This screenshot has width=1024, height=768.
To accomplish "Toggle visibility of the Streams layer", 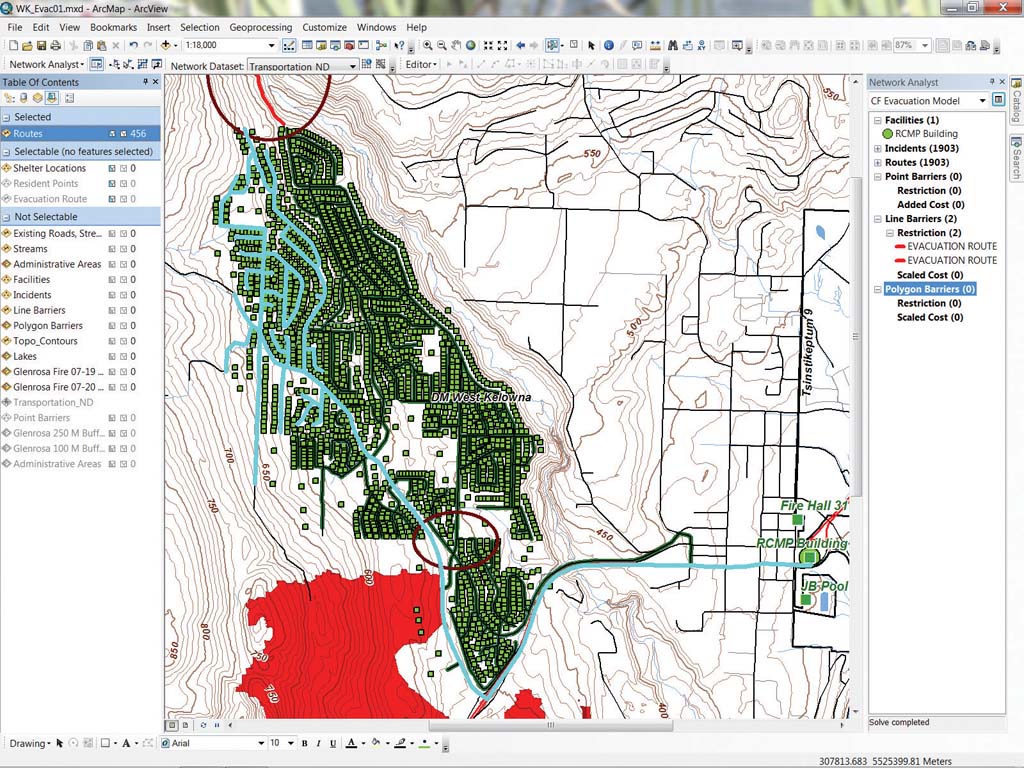I will coord(7,249).
